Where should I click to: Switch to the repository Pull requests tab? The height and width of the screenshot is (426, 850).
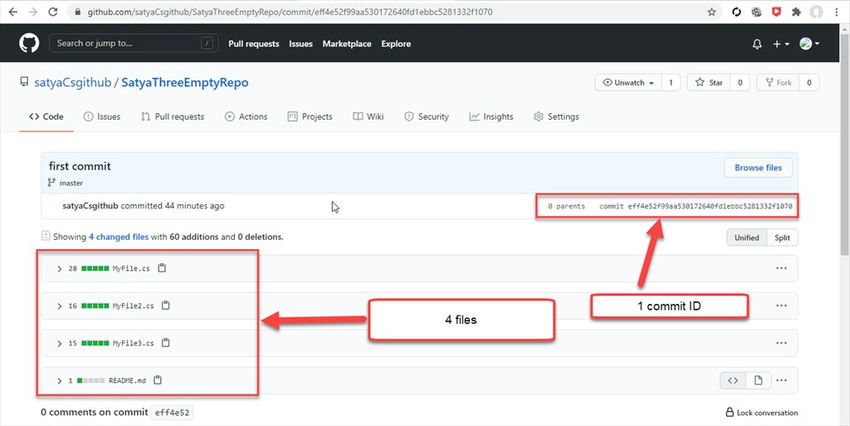tap(172, 117)
